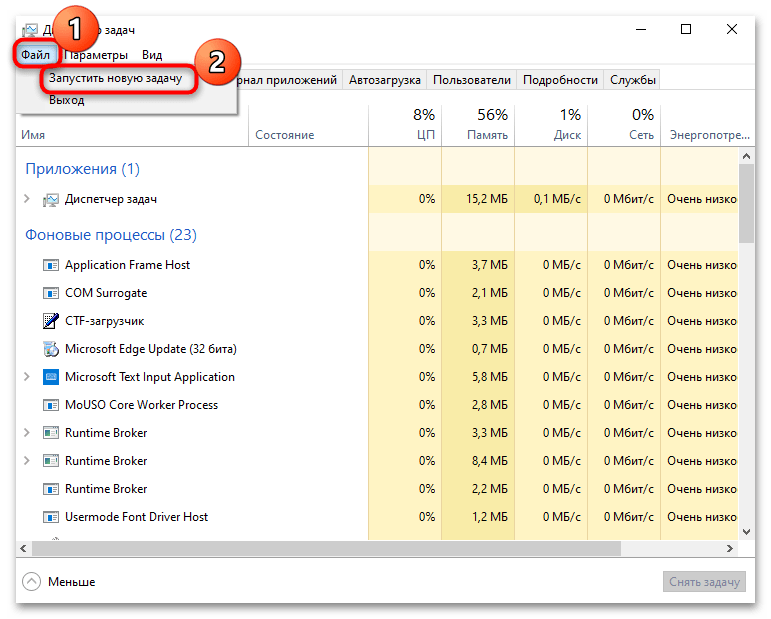Switch to the Службы tab
This screenshot has height=619, width=771.
click(x=632, y=80)
